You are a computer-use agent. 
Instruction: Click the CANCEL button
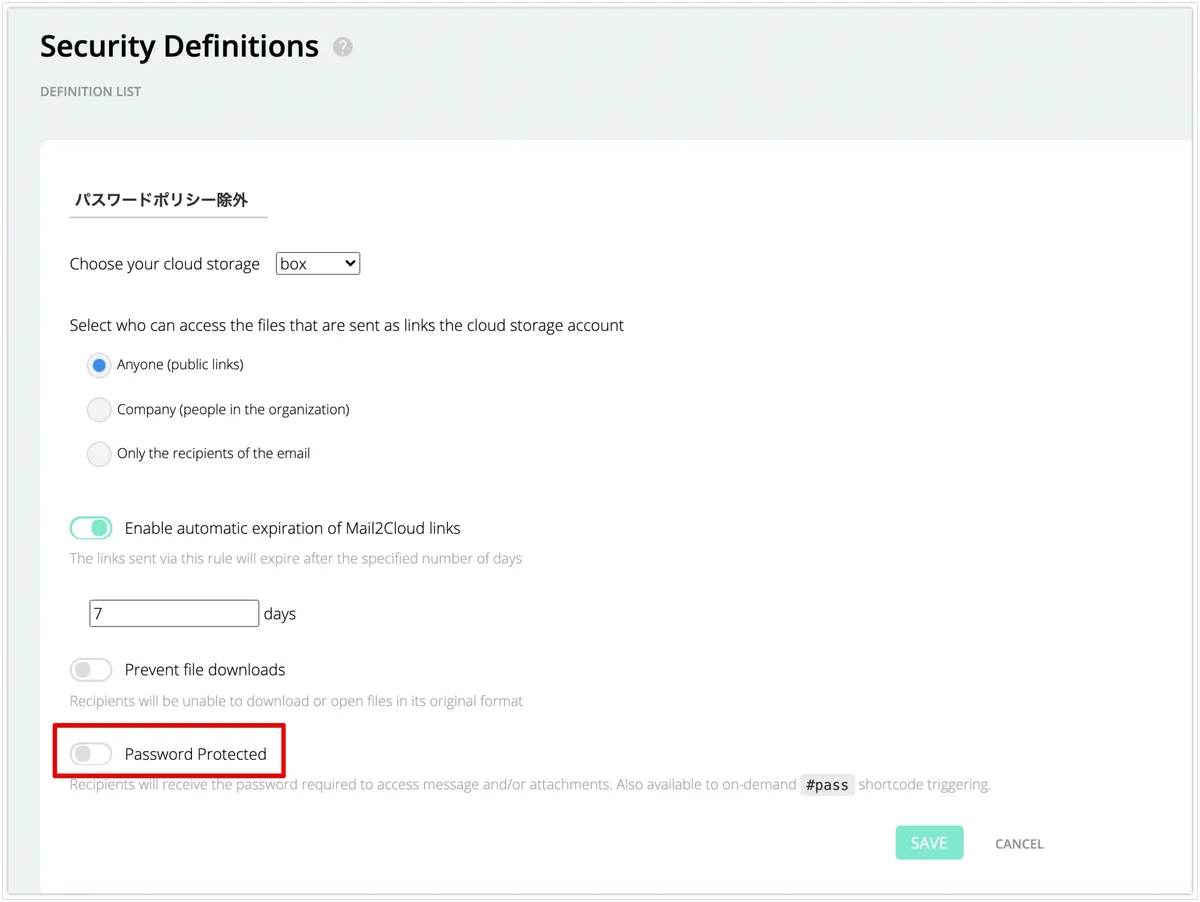click(x=1019, y=844)
